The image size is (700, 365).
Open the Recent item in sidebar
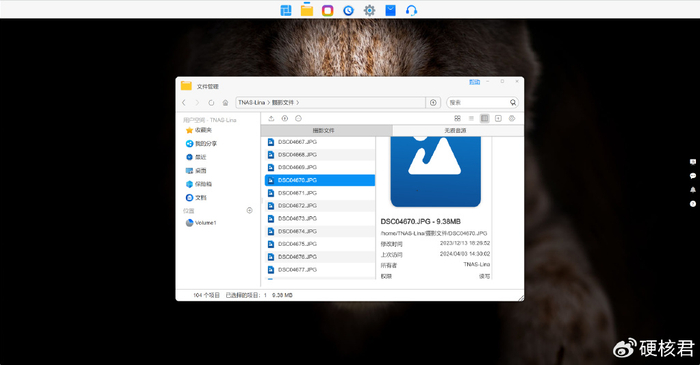(x=196, y=157)
